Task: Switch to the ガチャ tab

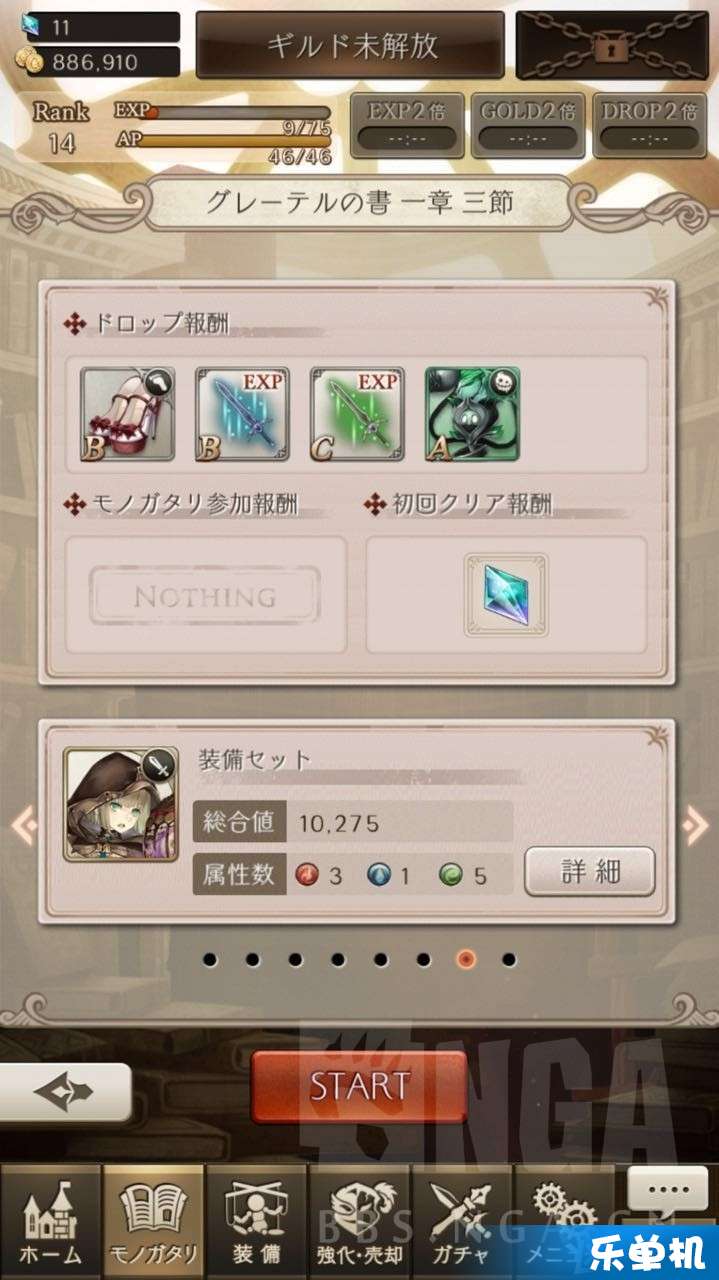Action: [x=462, y=1222]
